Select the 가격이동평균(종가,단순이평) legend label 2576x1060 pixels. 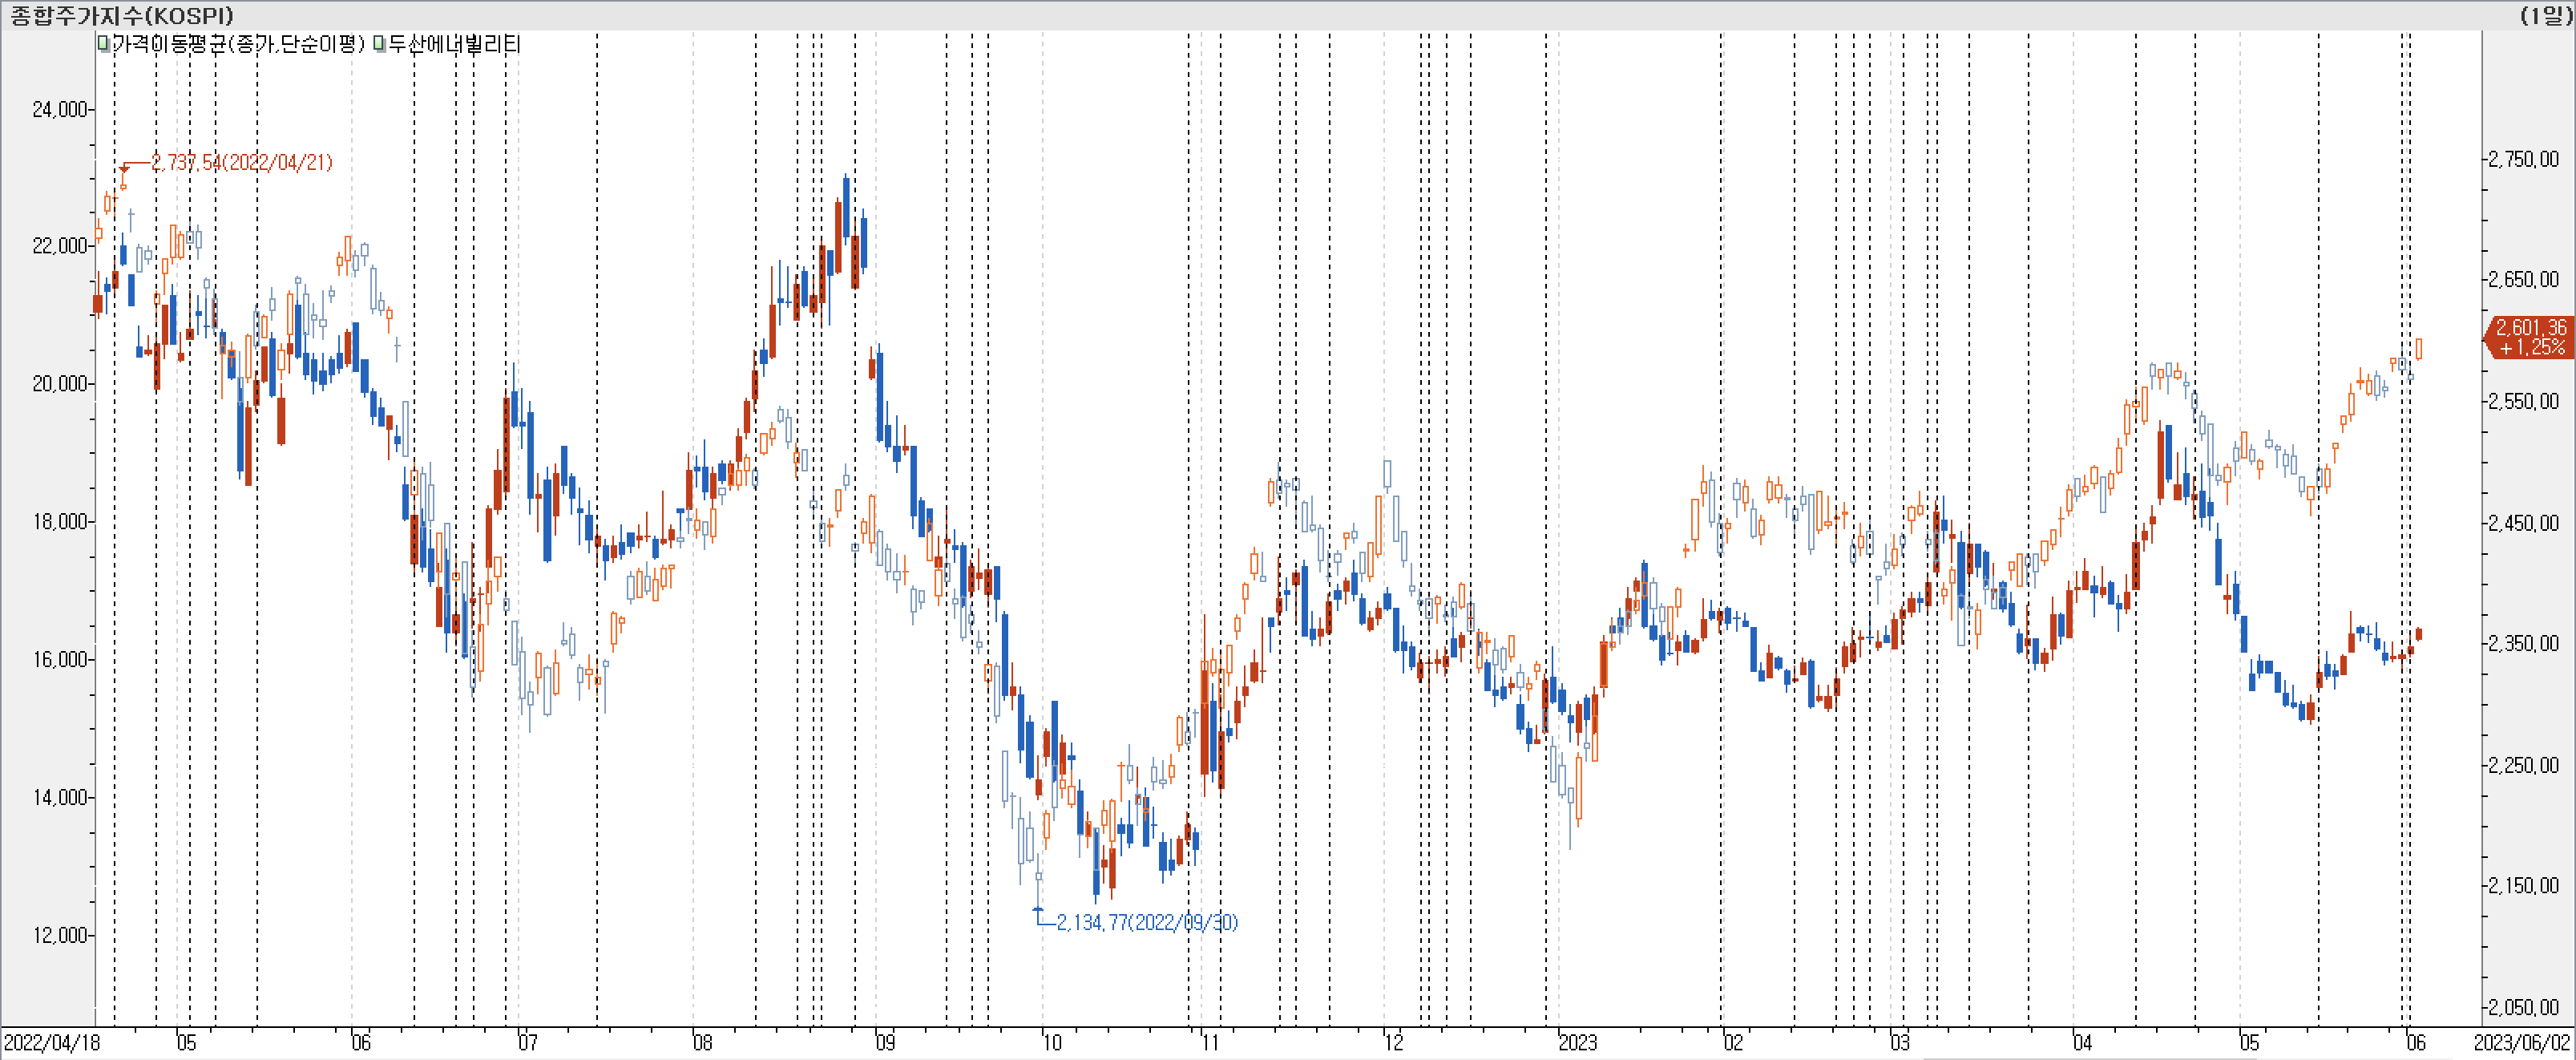tap(239, 44)
